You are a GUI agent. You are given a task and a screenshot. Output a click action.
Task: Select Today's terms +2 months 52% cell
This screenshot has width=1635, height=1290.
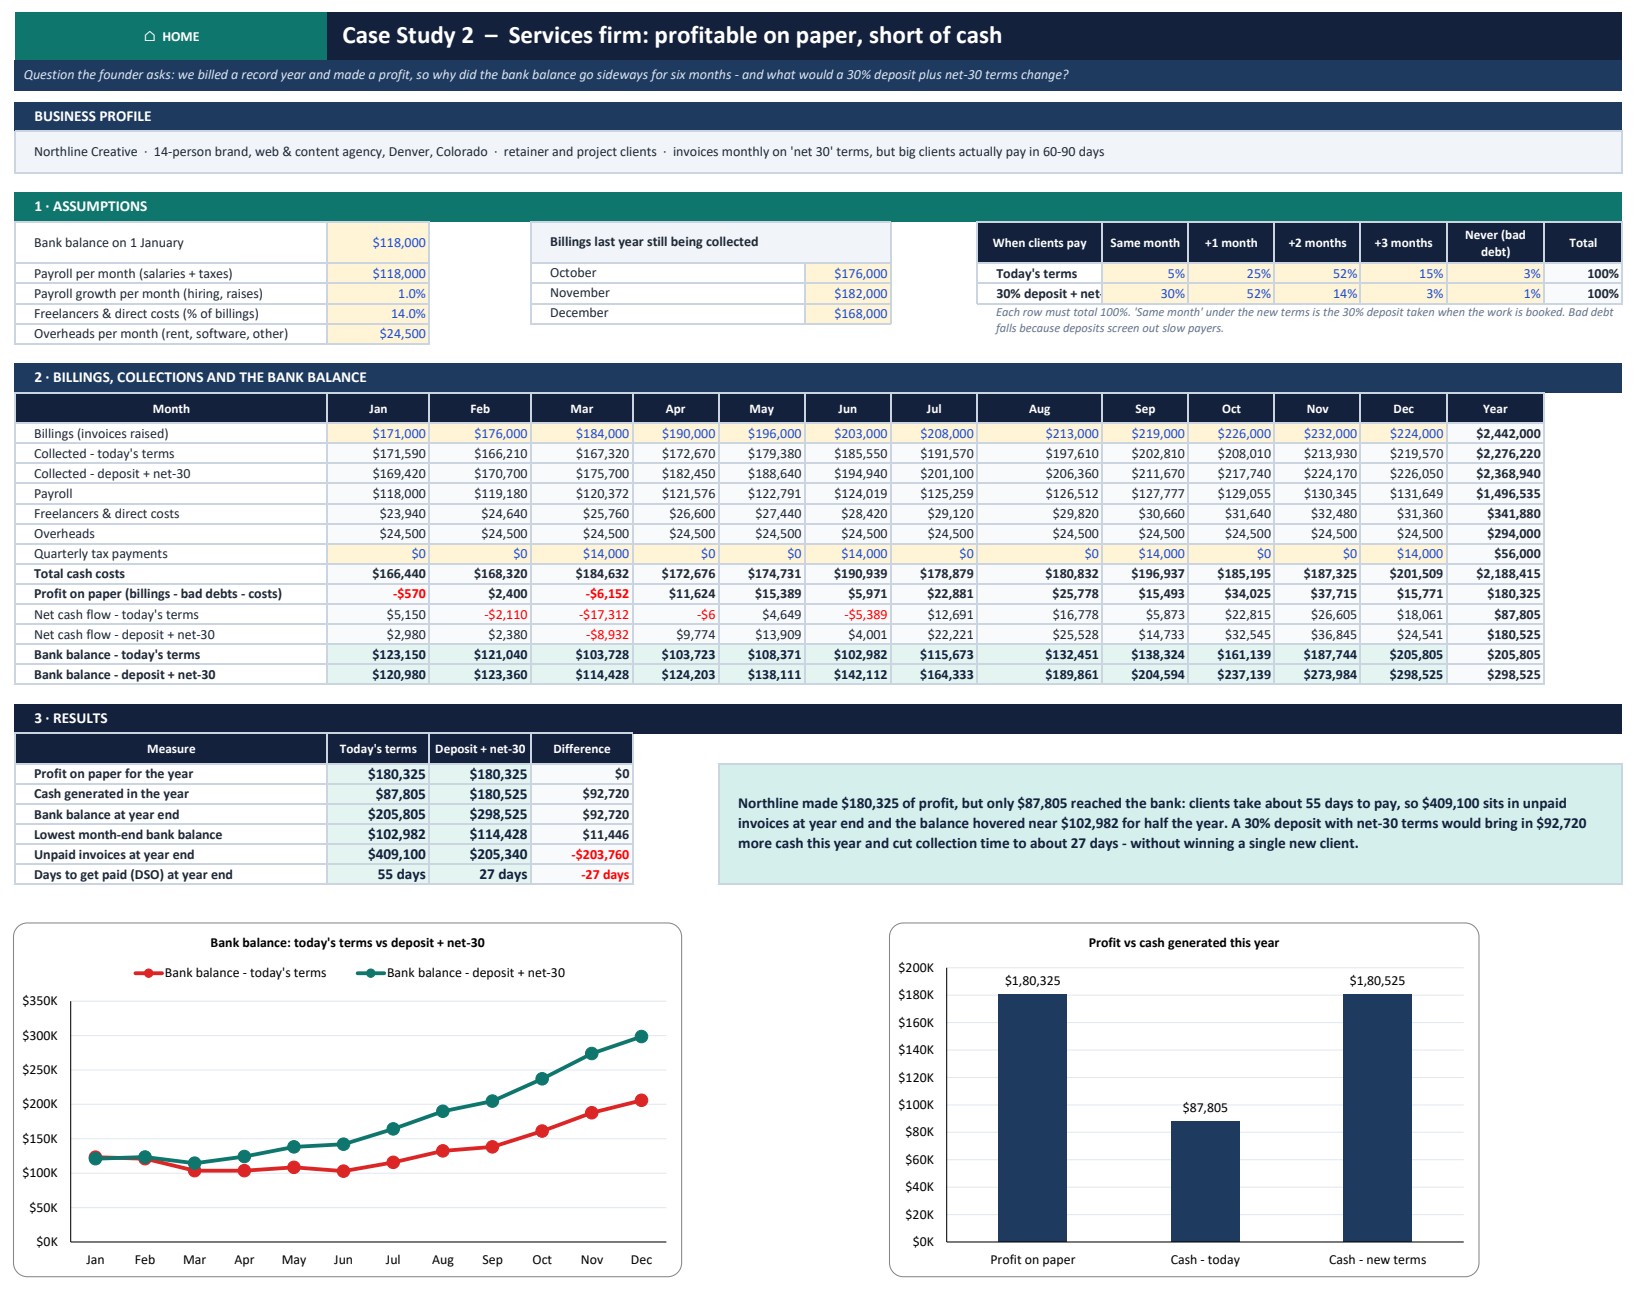(x=1317, y=274)
